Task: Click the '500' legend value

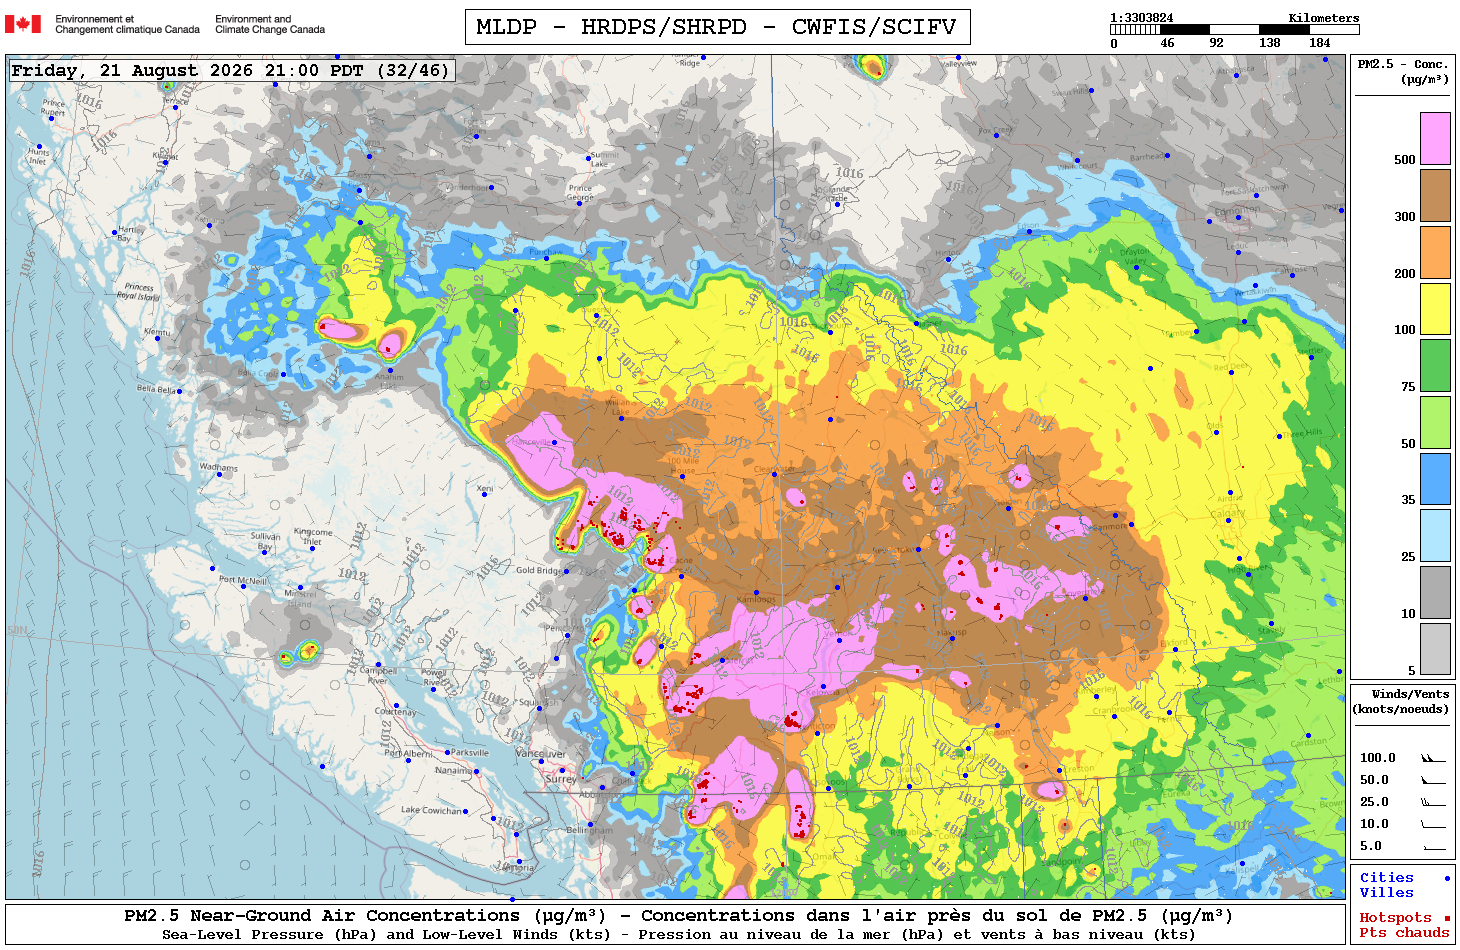Action: pyautogui.click(x=1405, y=160)
